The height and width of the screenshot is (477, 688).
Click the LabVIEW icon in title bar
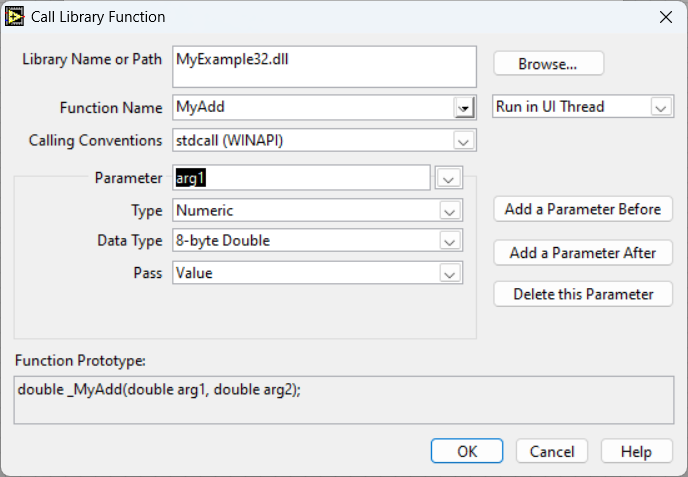click(x=16, y=17)
